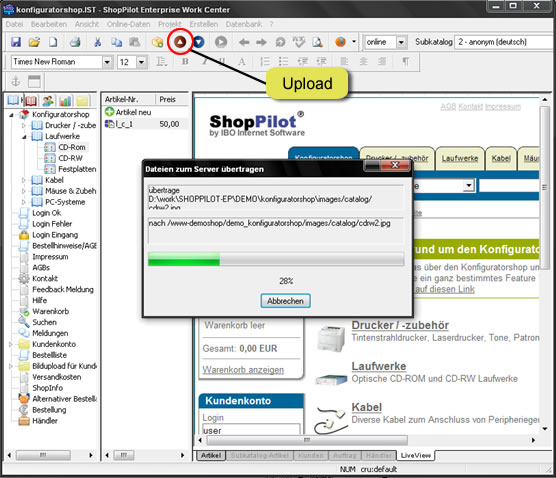The width and height of the screenshot is (556, 478).
Task: Click the LiveView horizontal scrollbar thumb
Action: pos(307,440)
